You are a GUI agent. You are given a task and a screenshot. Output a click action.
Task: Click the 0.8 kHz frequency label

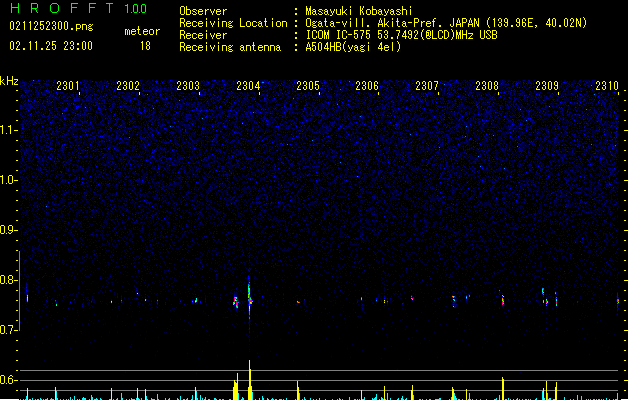(7, 280)
